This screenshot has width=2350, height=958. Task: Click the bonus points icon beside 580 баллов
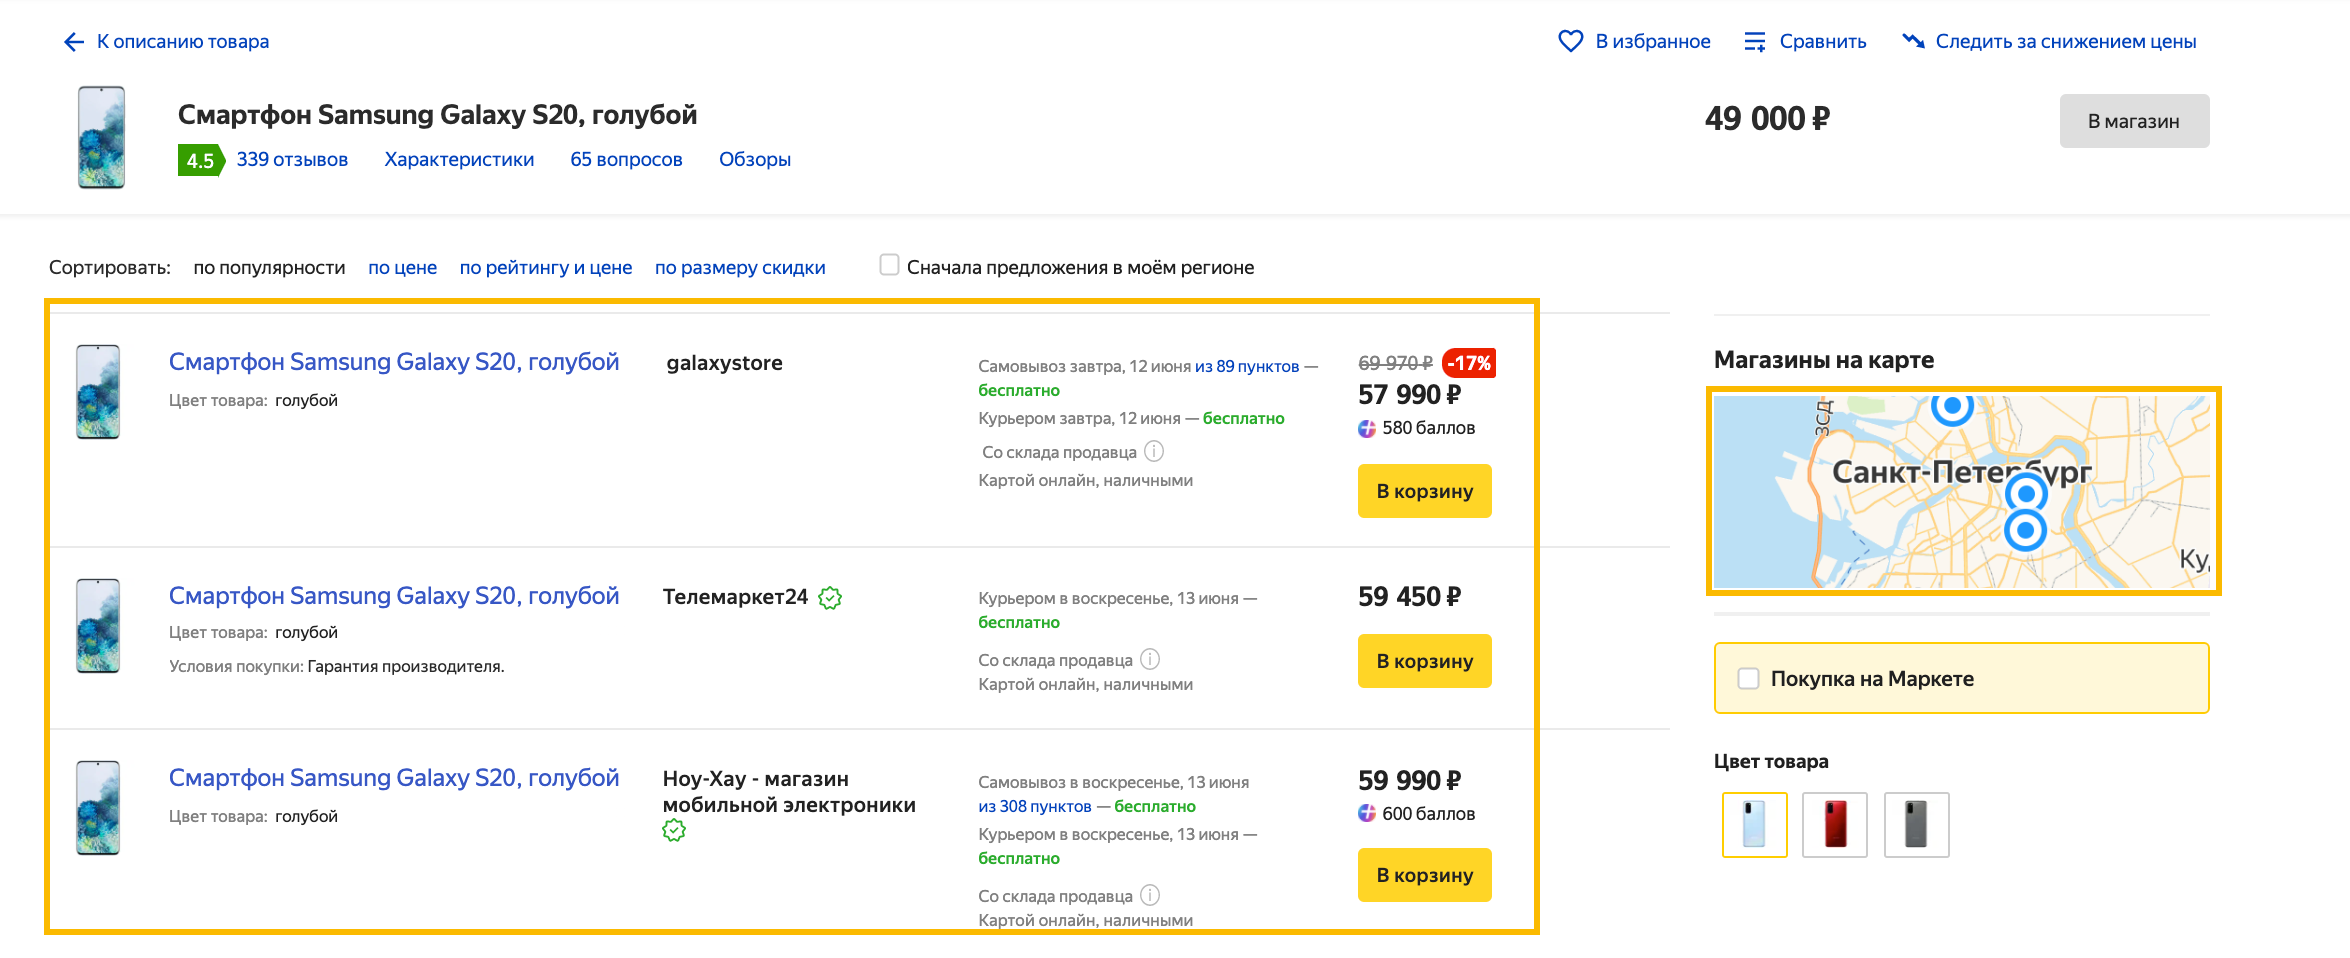pos(1367,428)
